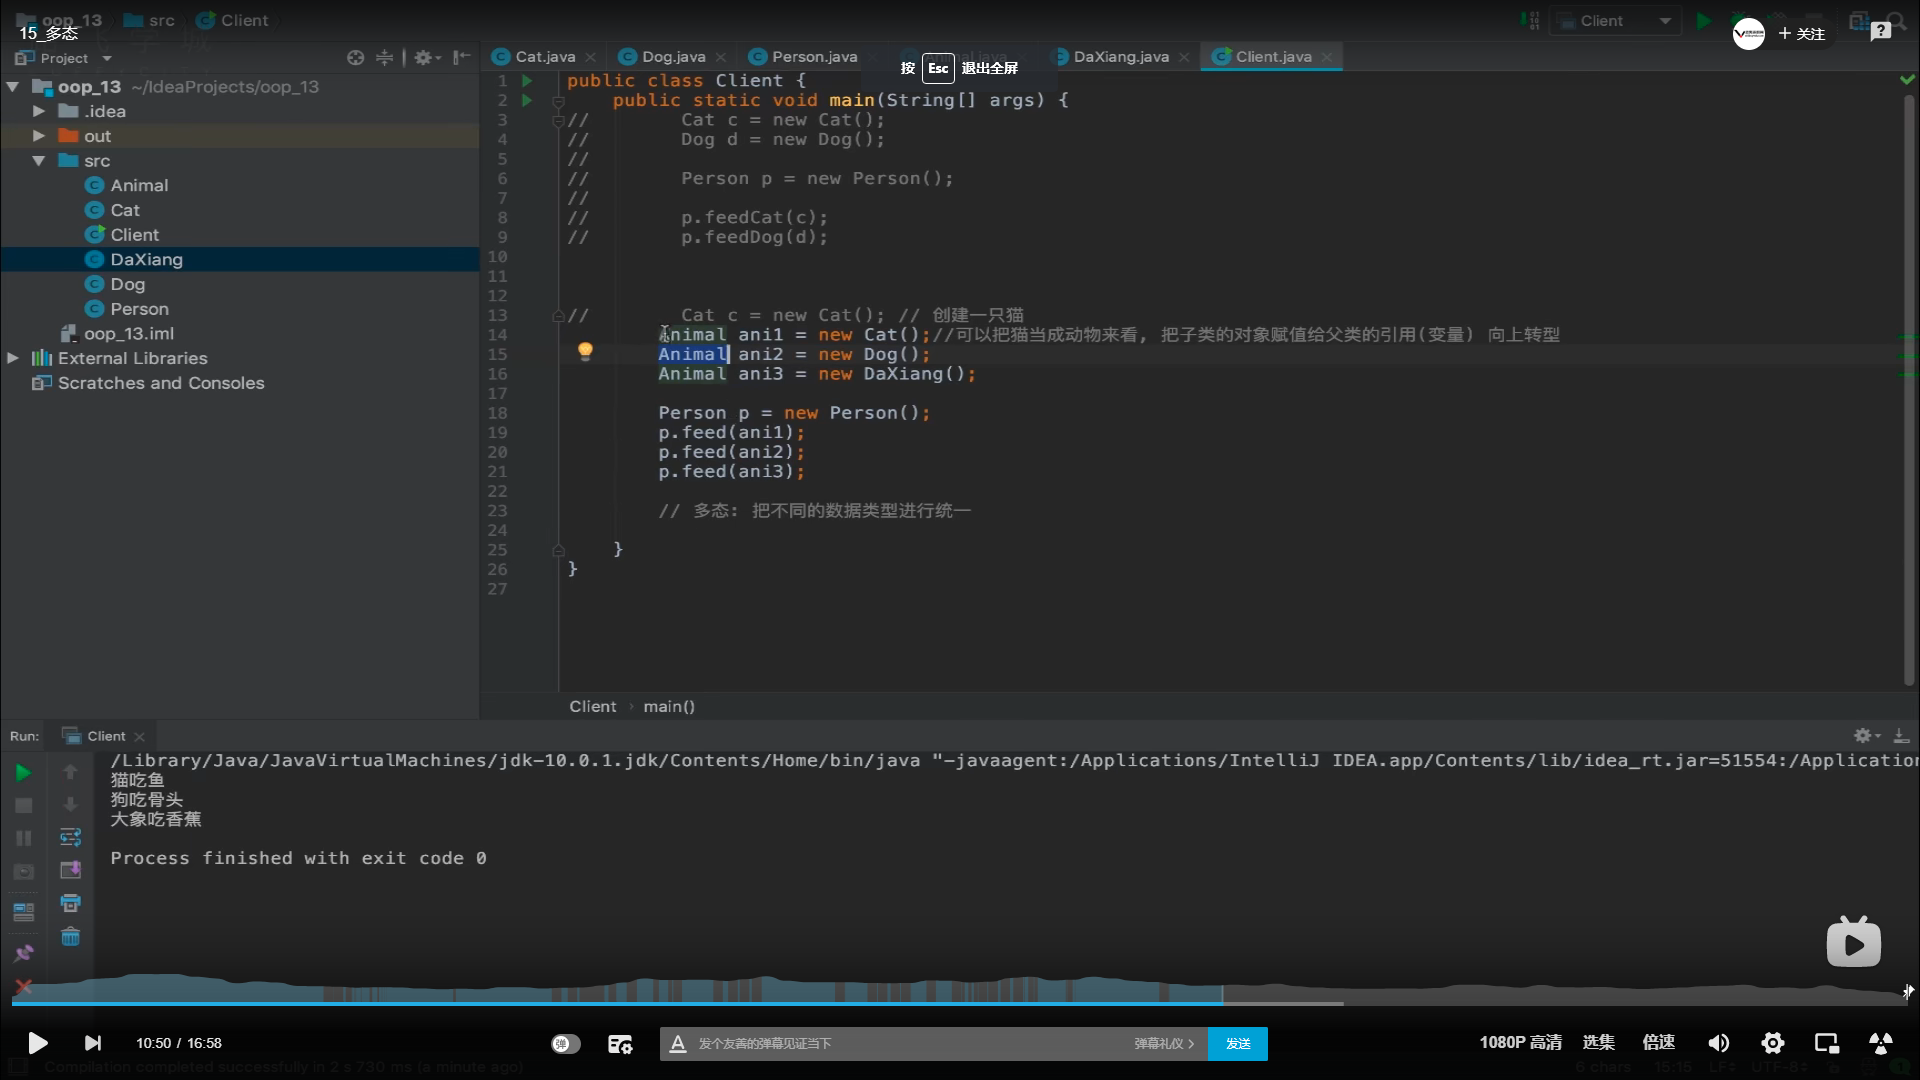Expand External Libraries node

pyautogui.click(x=13, y=358)
